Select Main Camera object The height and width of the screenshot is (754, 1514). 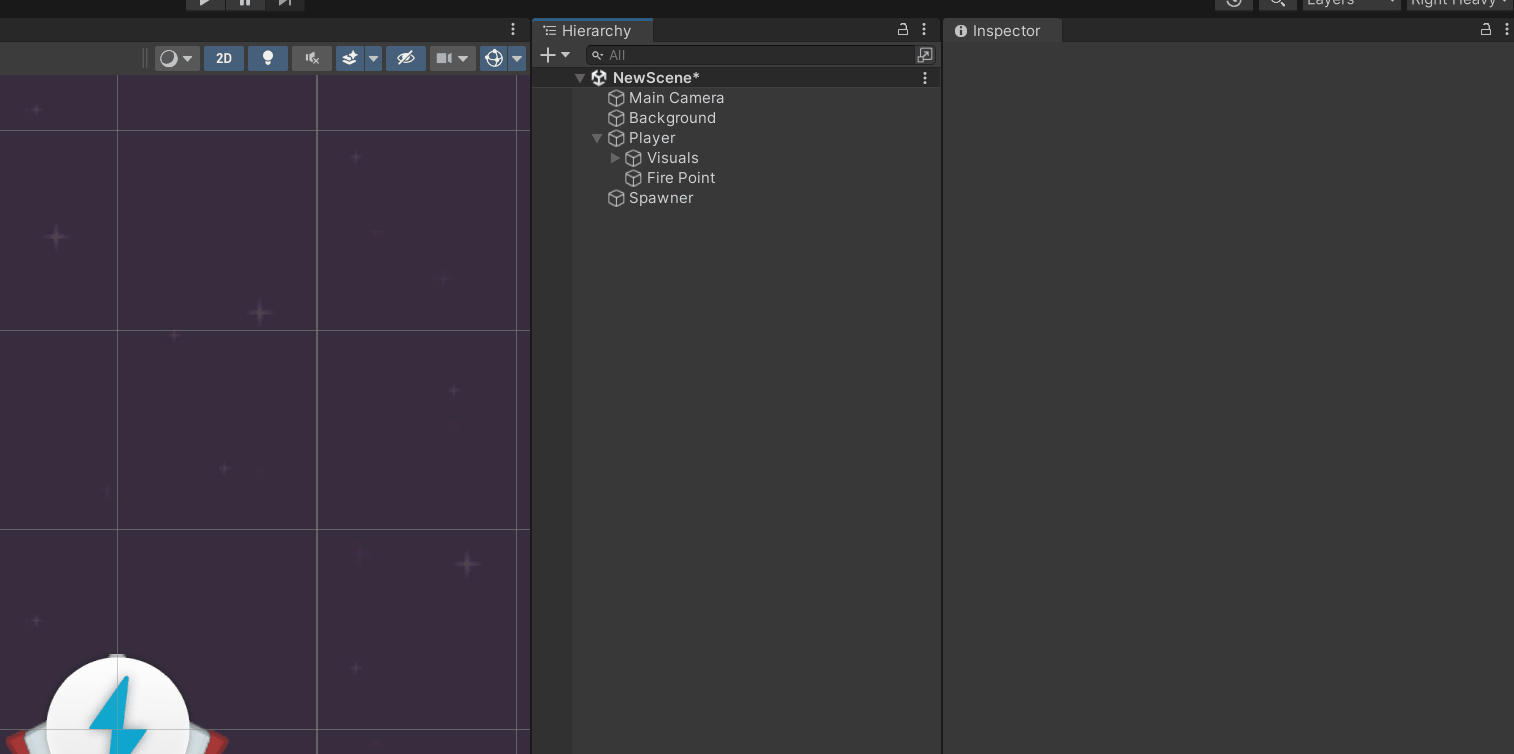[676, 98]
